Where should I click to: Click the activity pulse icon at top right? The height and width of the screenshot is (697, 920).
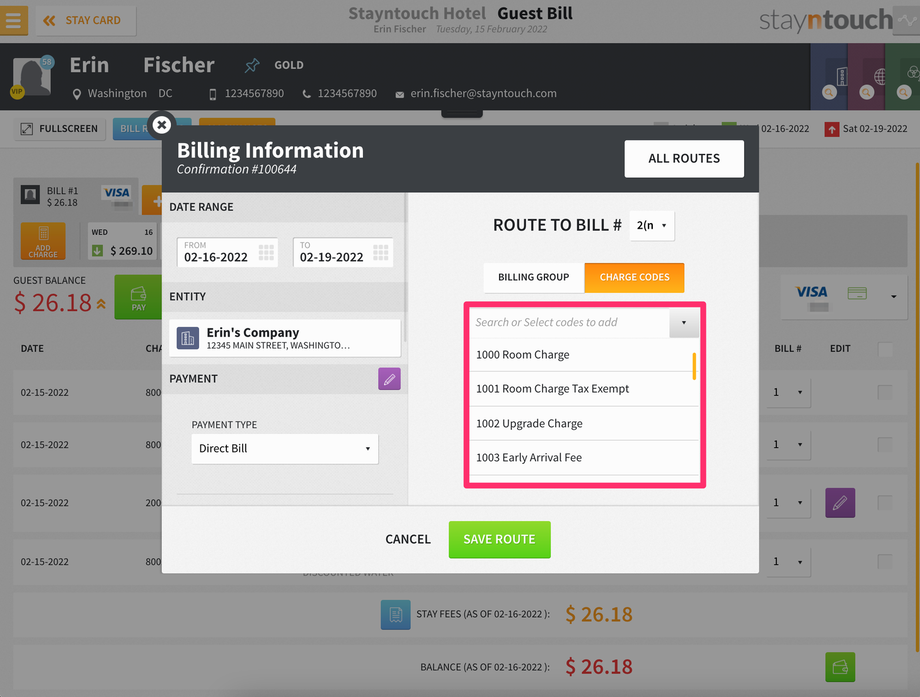tap(908, 21)
